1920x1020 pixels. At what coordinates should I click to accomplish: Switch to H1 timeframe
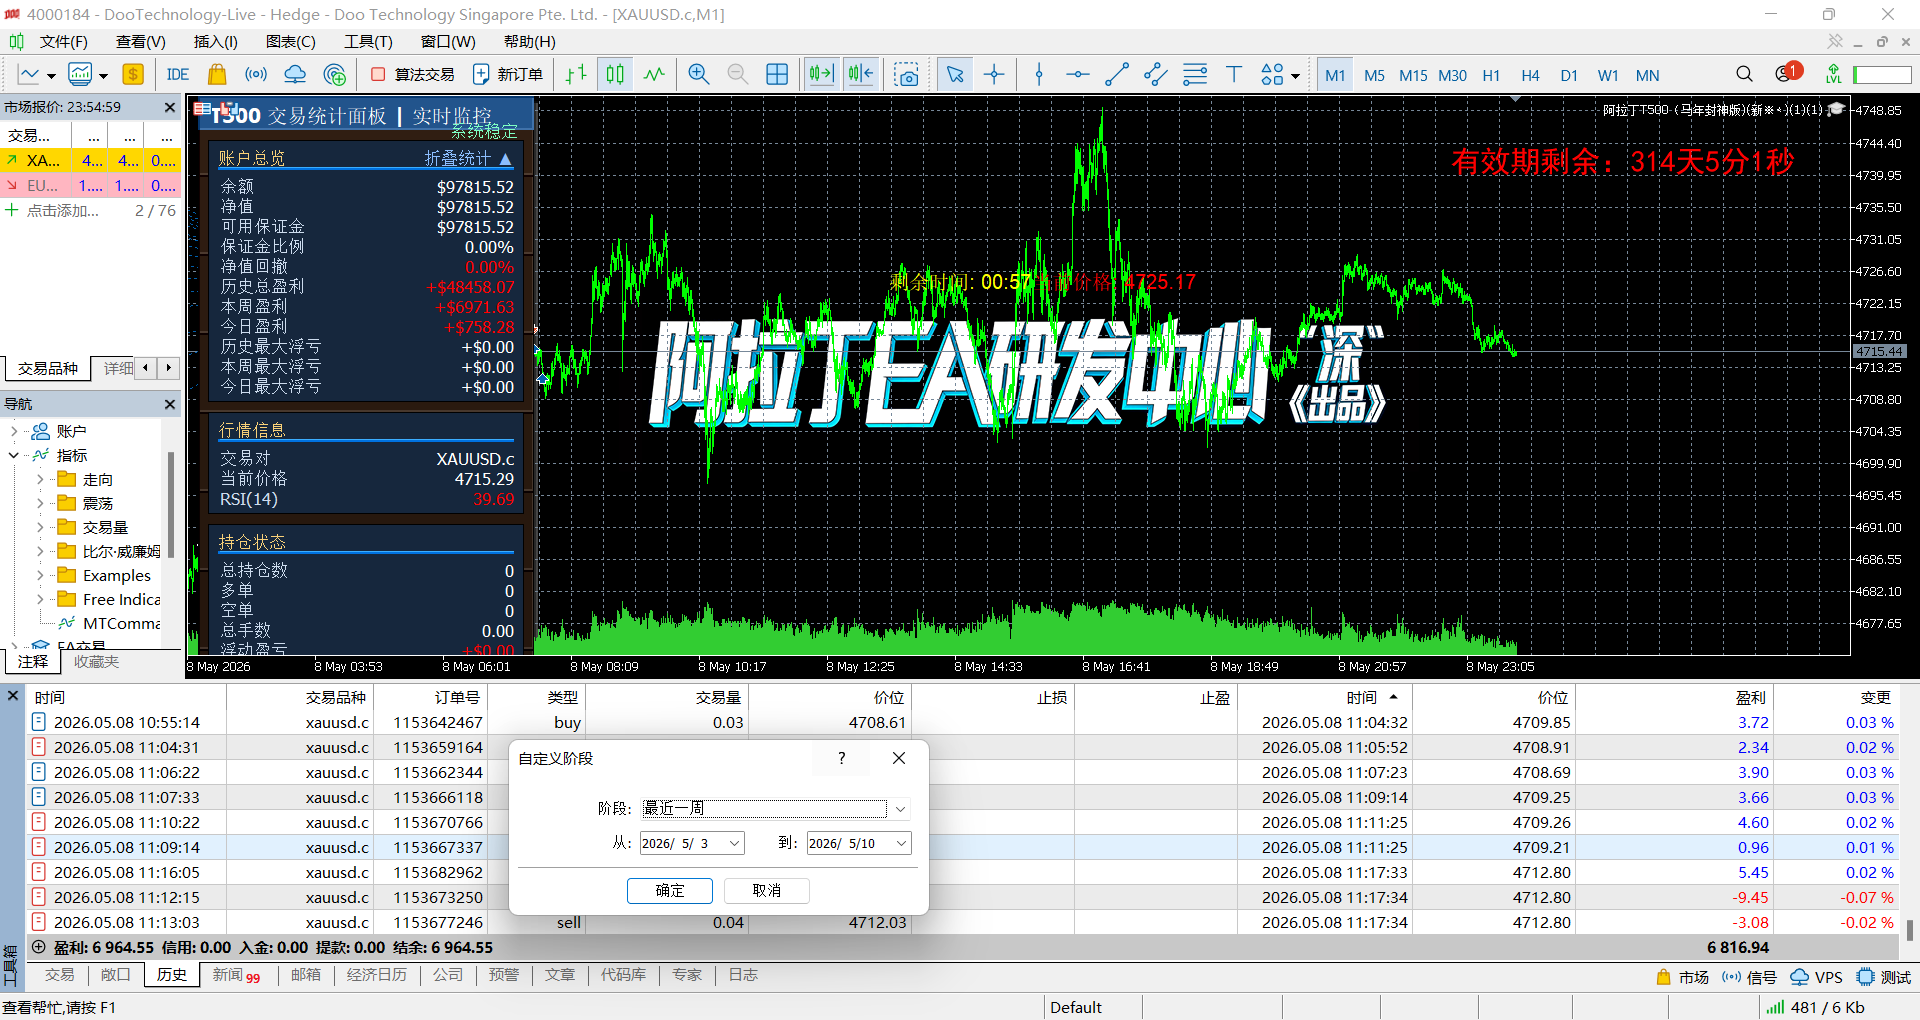pos(1491,76)
